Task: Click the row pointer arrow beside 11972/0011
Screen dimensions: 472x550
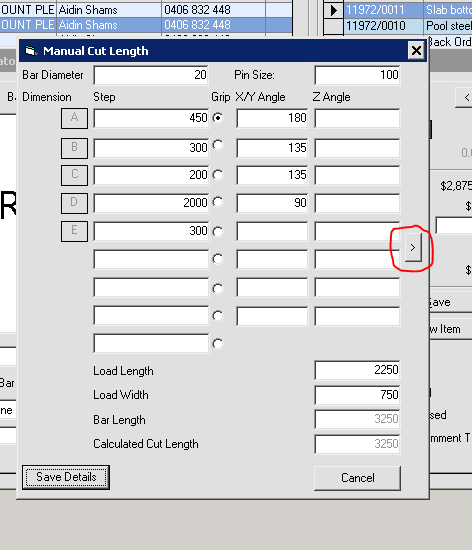Action: point(333,10)
